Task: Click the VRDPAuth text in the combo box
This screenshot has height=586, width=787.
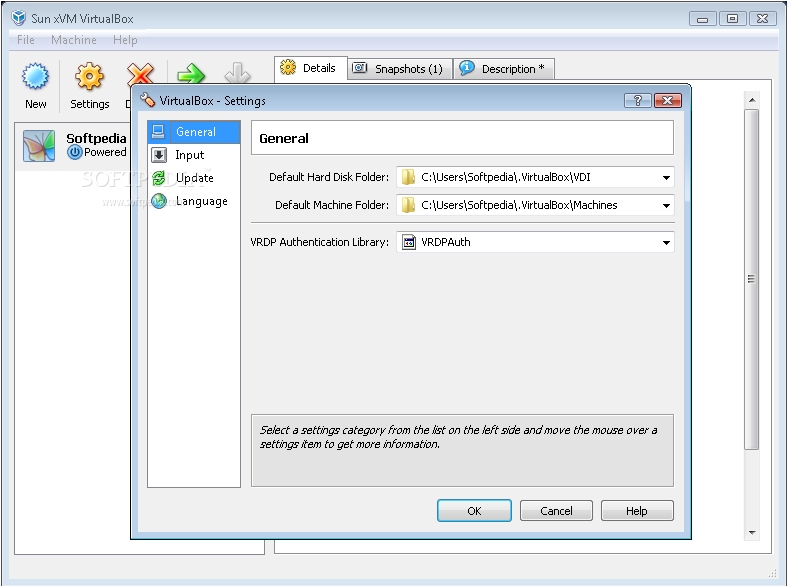Action: click(x=446, y=242)
